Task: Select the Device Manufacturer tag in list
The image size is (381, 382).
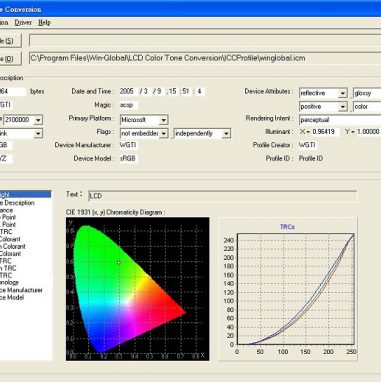Action: pos(21,290)
